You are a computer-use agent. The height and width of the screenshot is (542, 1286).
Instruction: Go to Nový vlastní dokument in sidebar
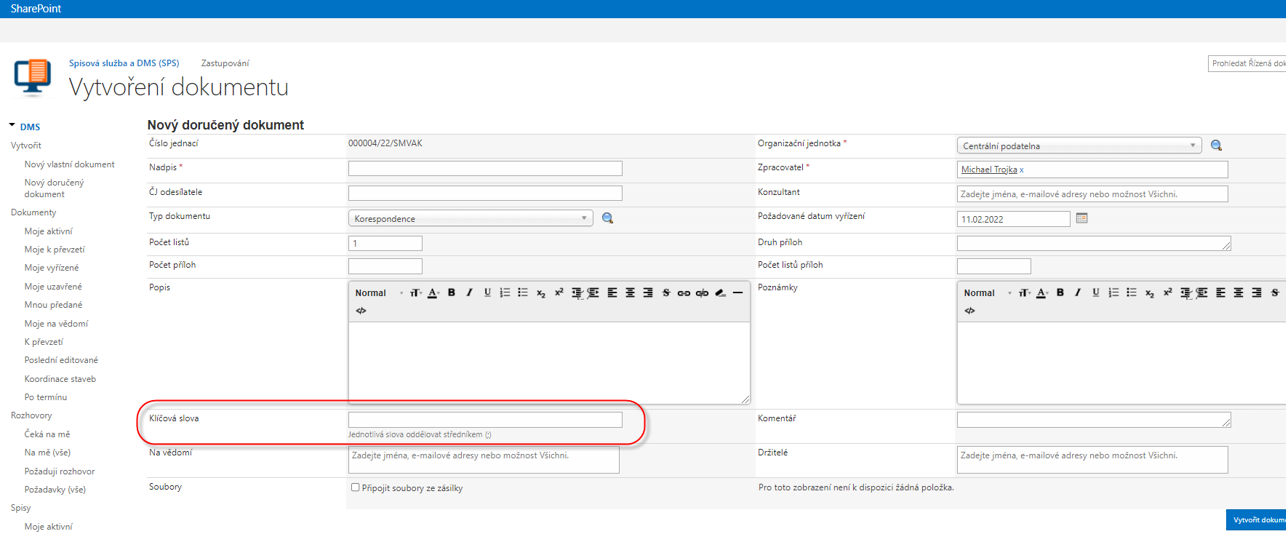pyautogui.click(x=69, y=164)
